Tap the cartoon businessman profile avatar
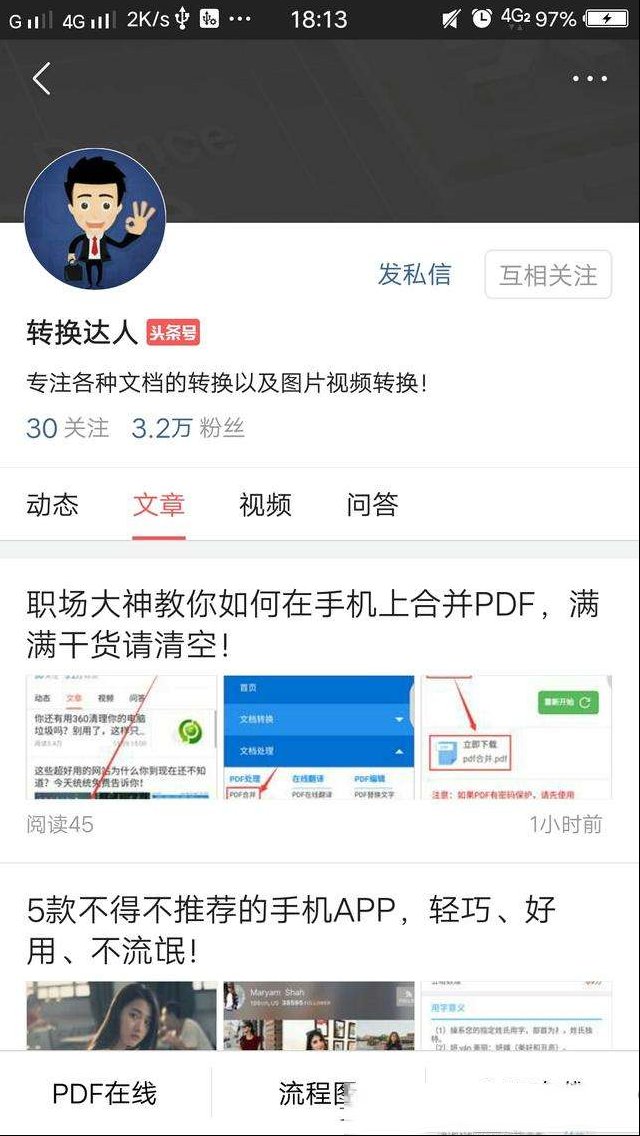 (95, 219)
